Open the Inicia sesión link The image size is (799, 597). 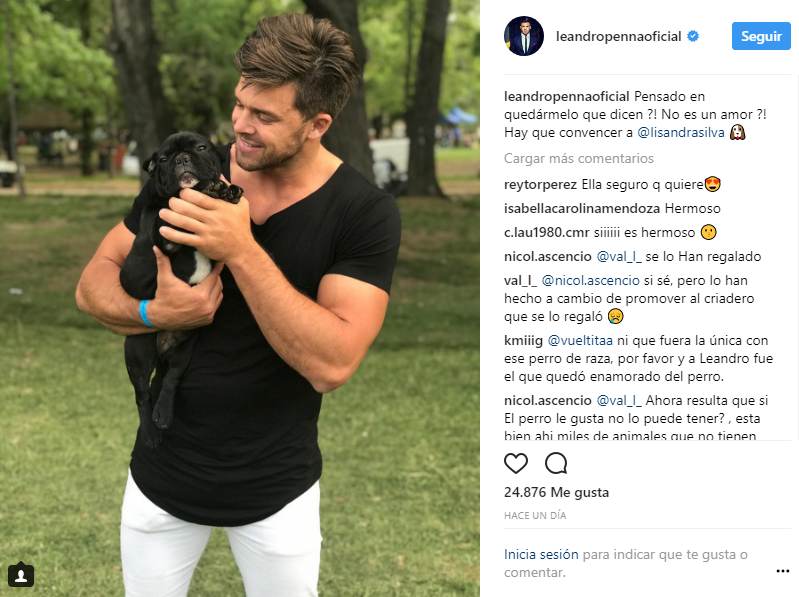541,554
